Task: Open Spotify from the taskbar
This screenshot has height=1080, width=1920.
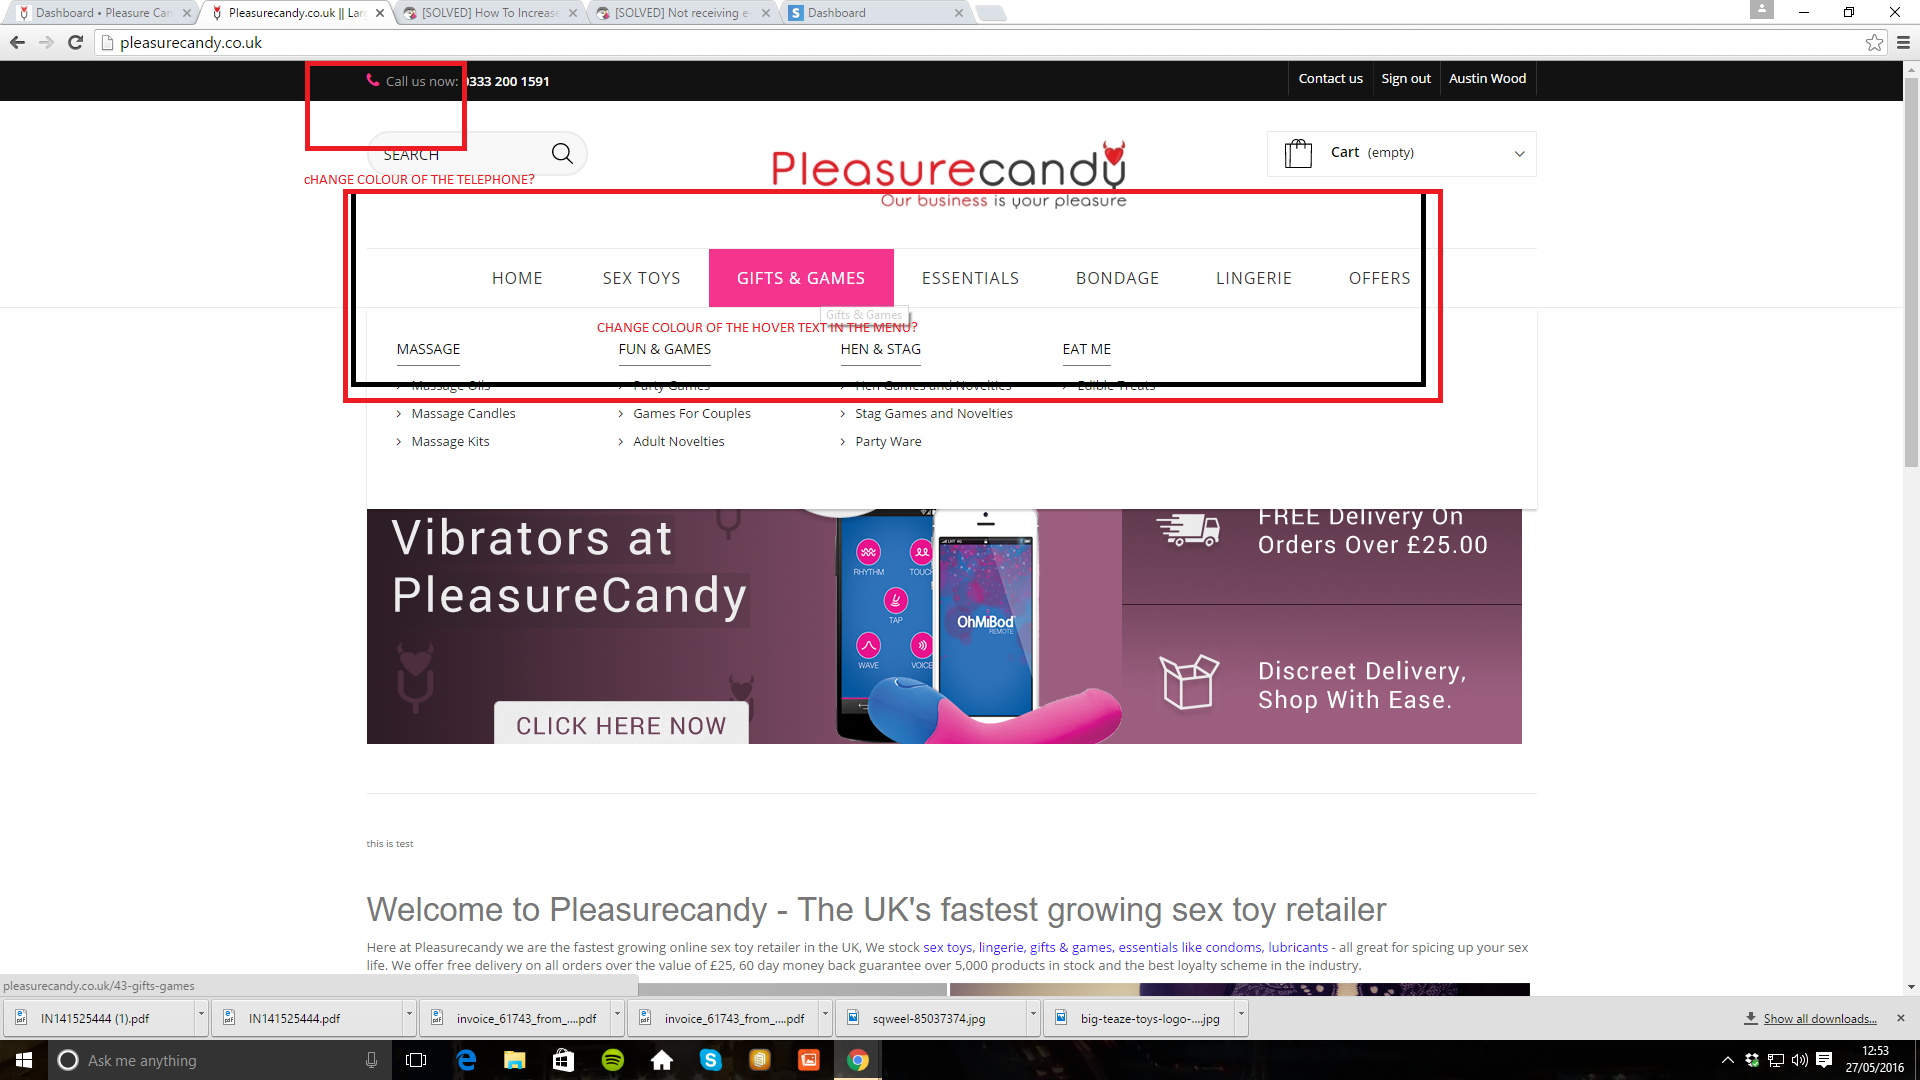Action: pyautogui.click(x=613, y=1060)
